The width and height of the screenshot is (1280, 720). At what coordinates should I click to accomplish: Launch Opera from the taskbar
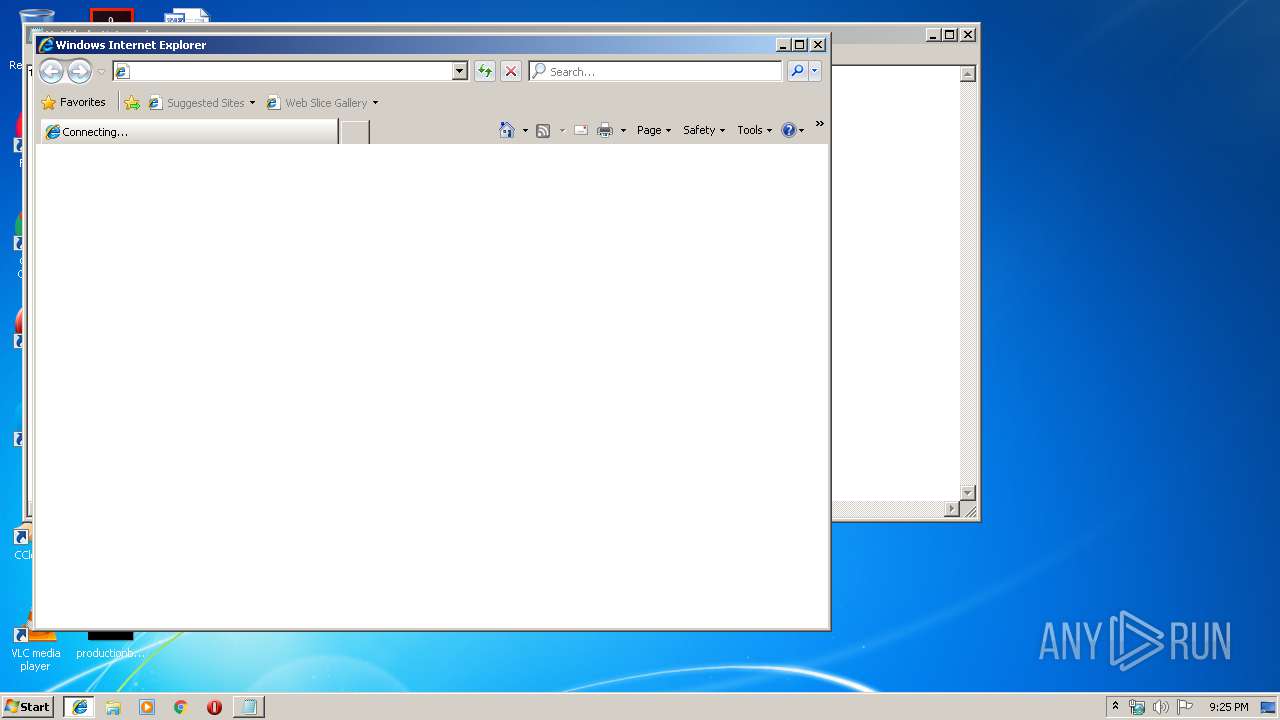coord(214,707)
